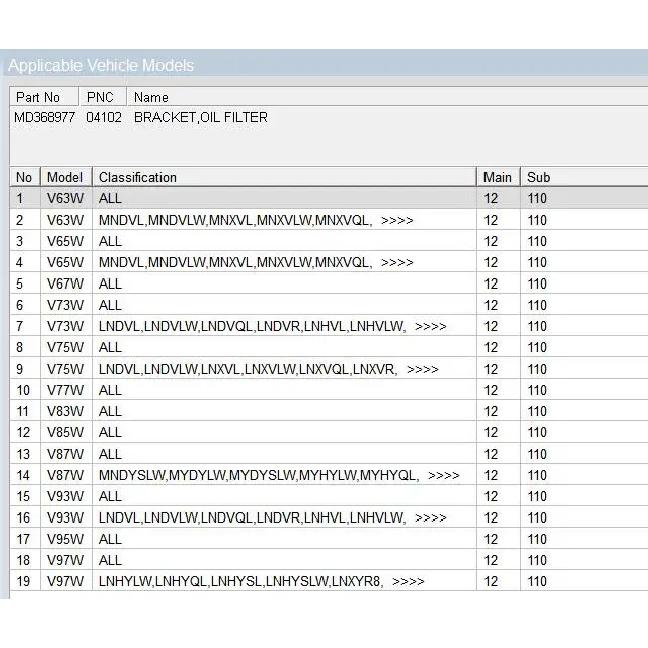Sort by the Classification column header
The height and width of the screenshot is (648, 648).
click(x=284, y=177)
